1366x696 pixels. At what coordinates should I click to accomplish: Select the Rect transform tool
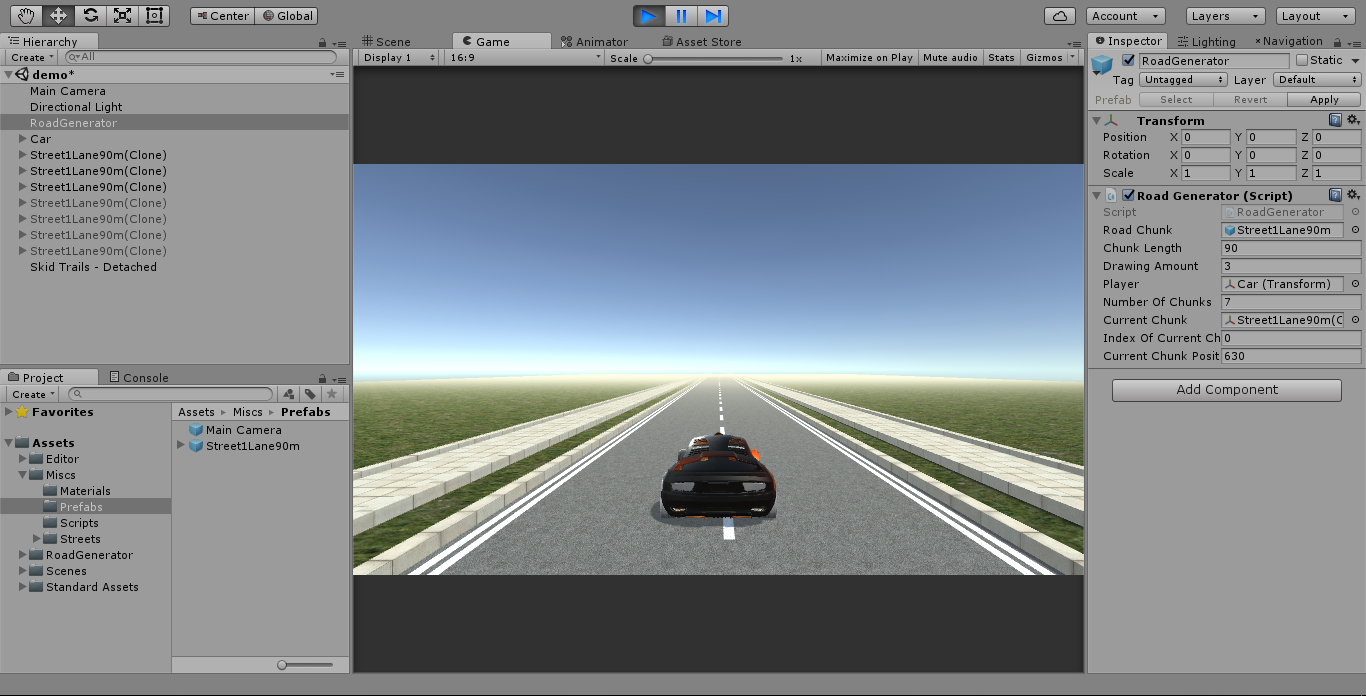[x=154, y=16]
